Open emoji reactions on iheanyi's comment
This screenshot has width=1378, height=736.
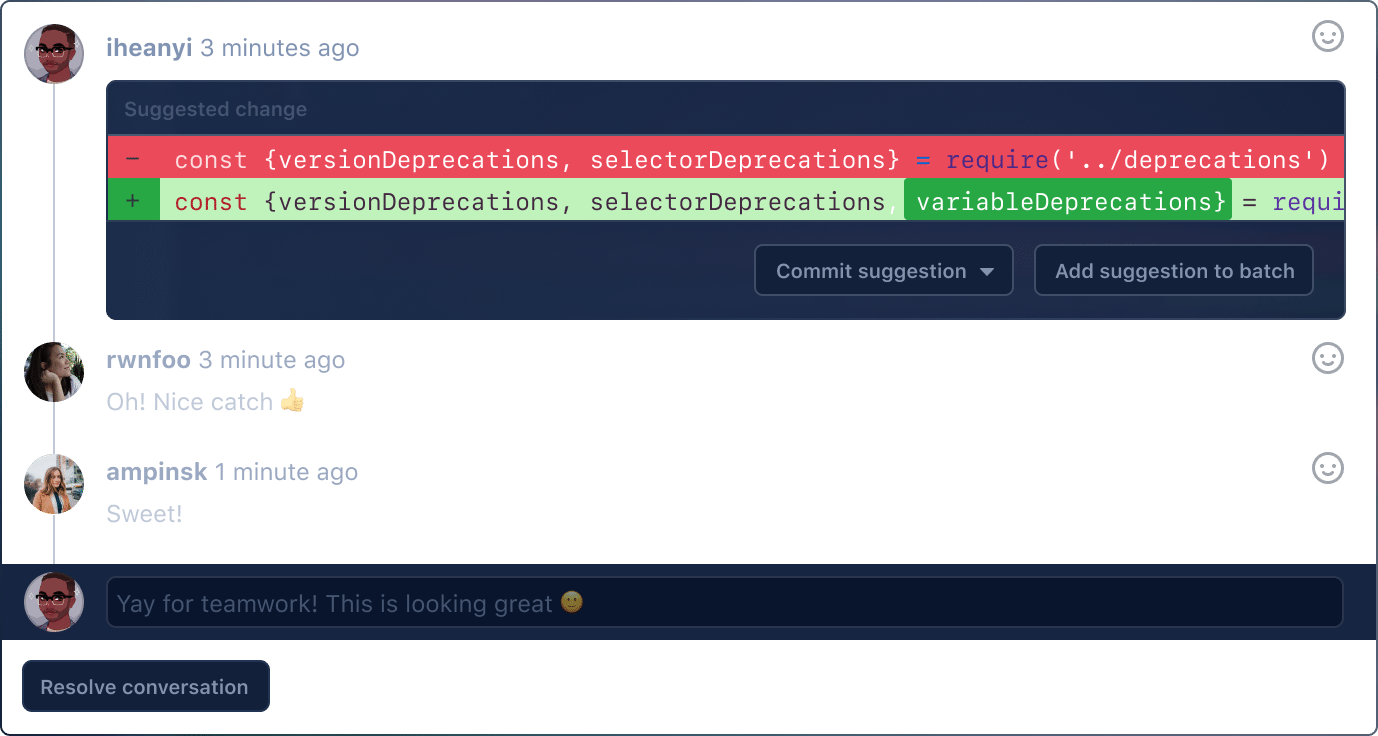[x=1327, y=37]
